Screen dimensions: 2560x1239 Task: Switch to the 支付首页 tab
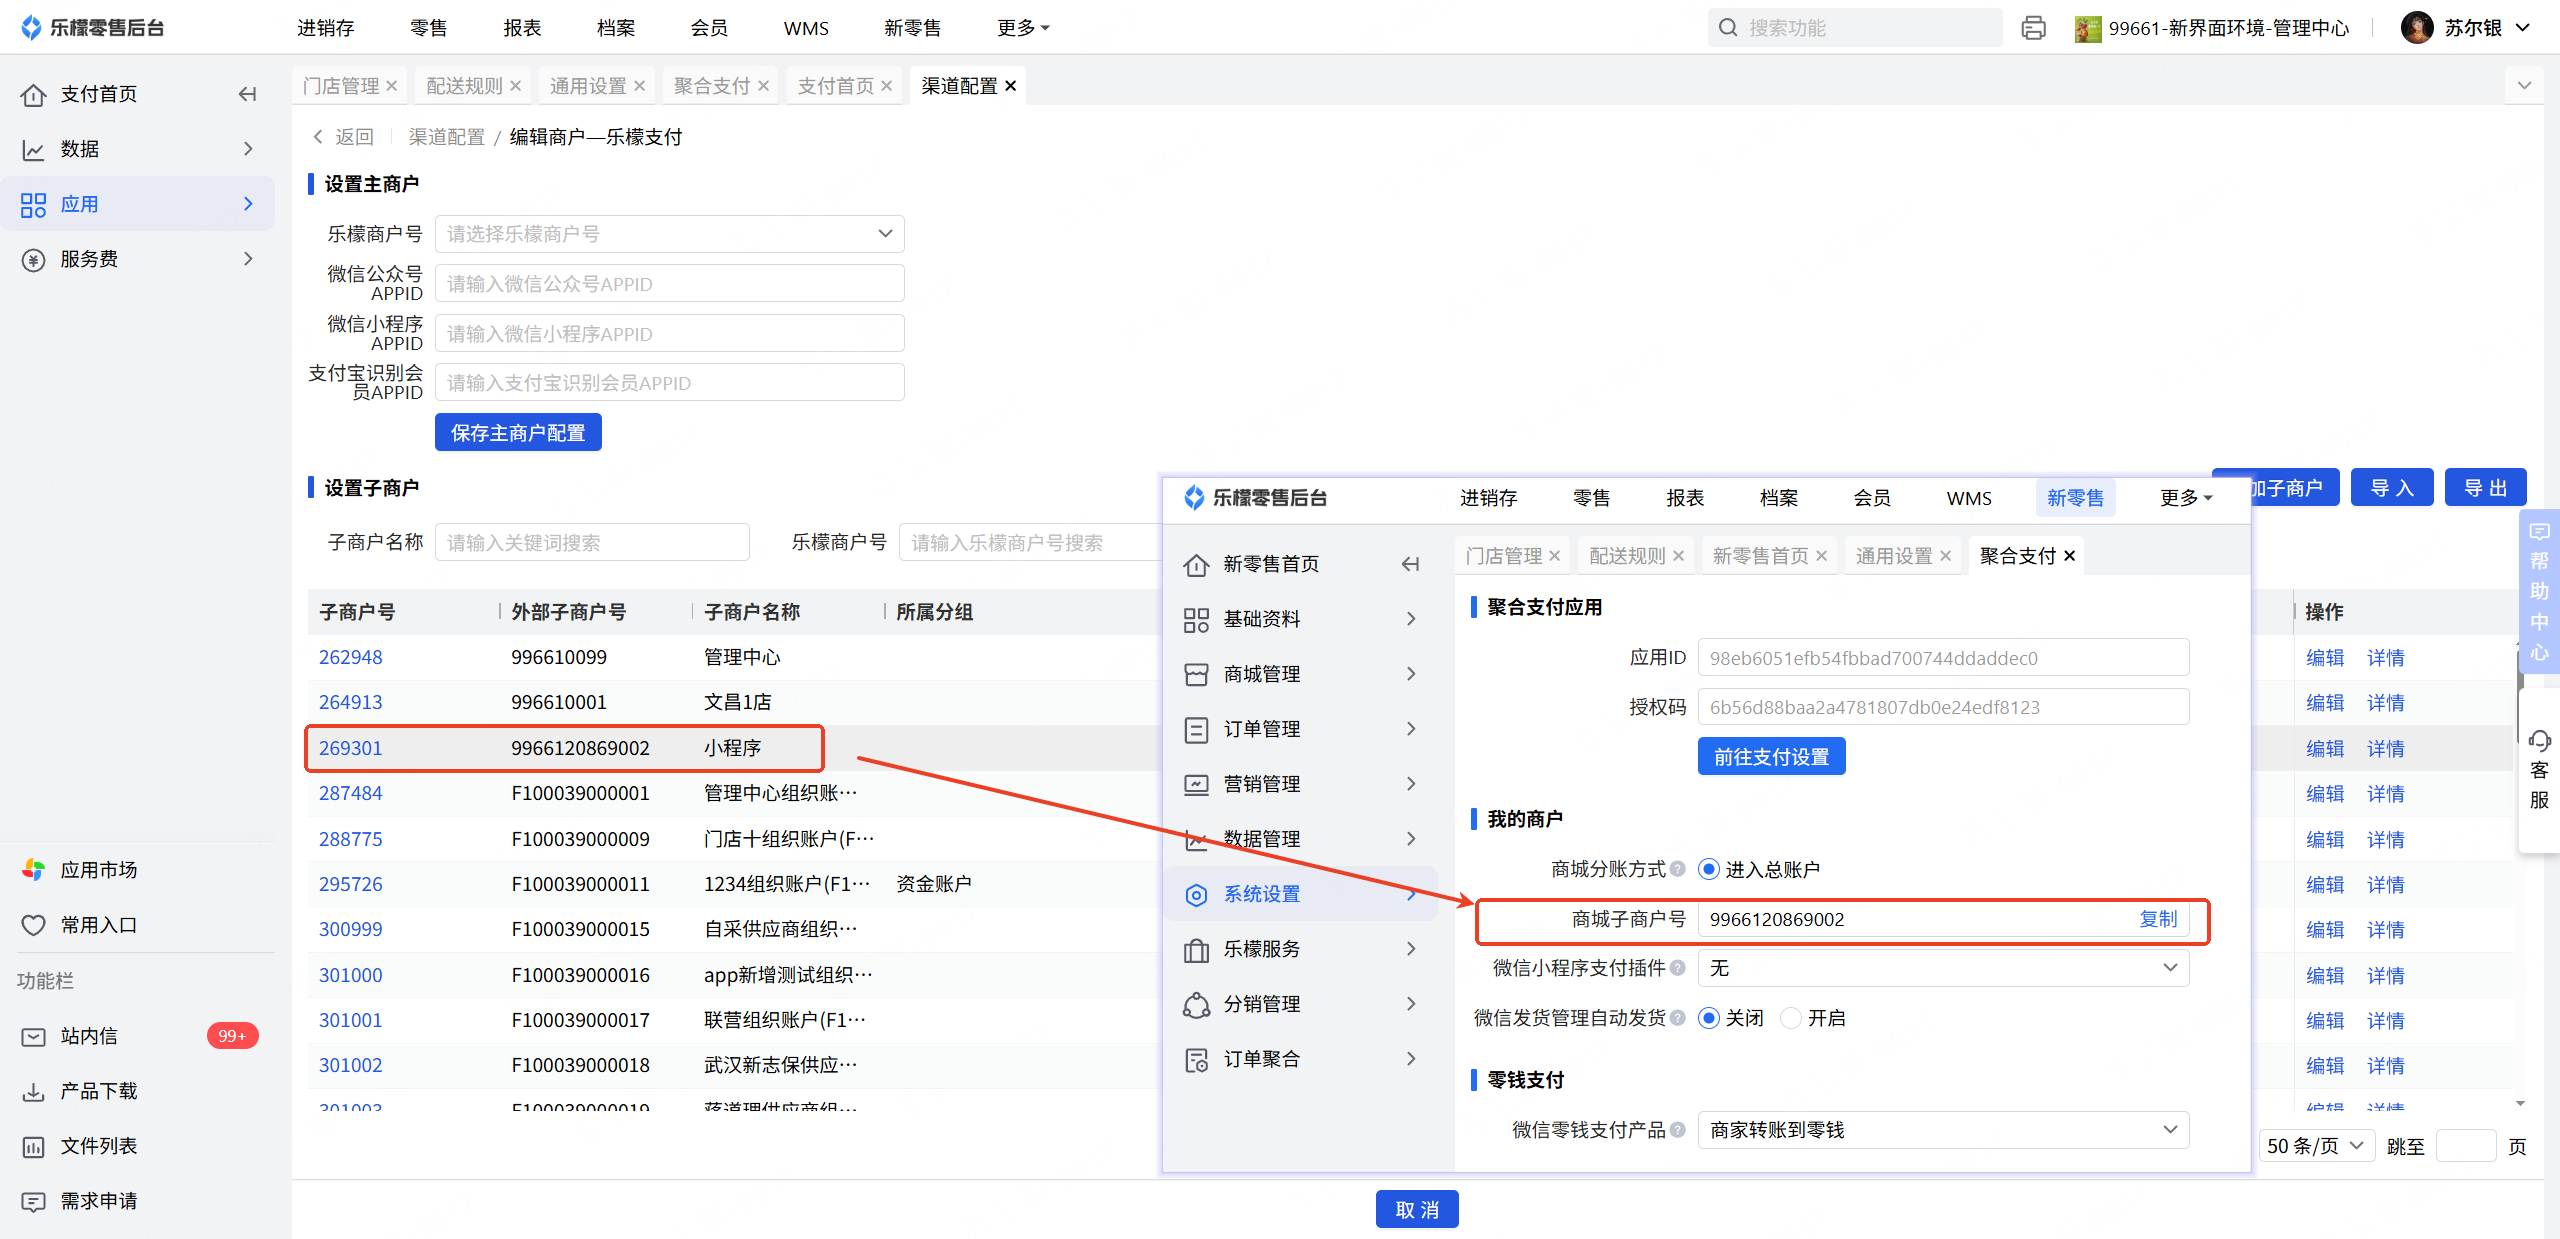[x=835, y=86]
